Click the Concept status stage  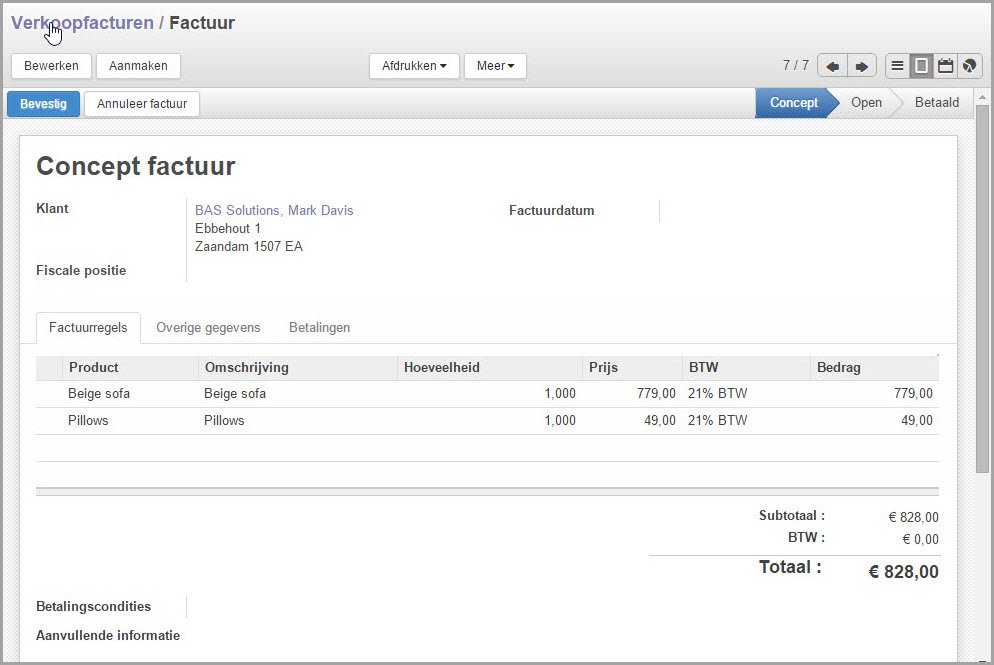(794, 103)
